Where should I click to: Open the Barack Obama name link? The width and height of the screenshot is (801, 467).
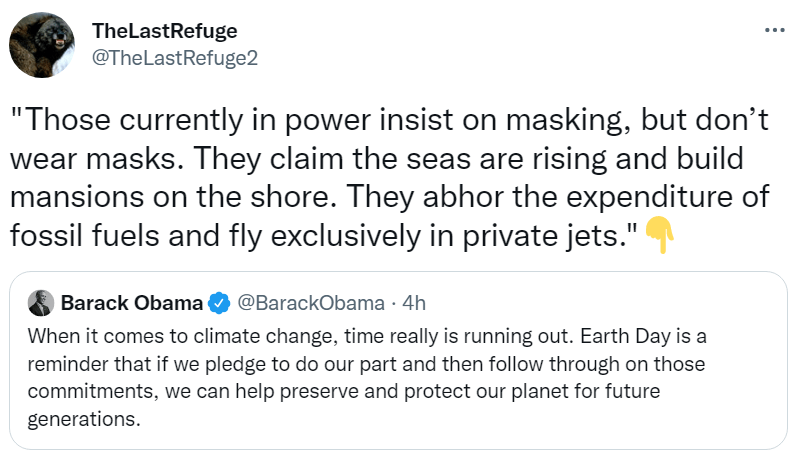click(131, 302)
